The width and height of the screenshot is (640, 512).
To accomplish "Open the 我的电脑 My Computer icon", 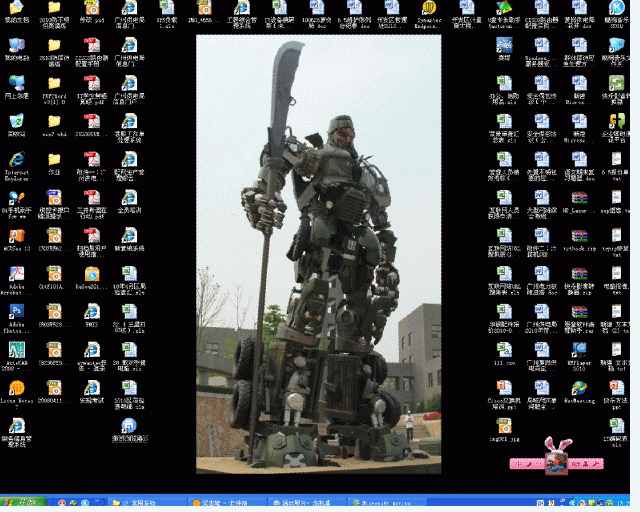I will (17, 49).
